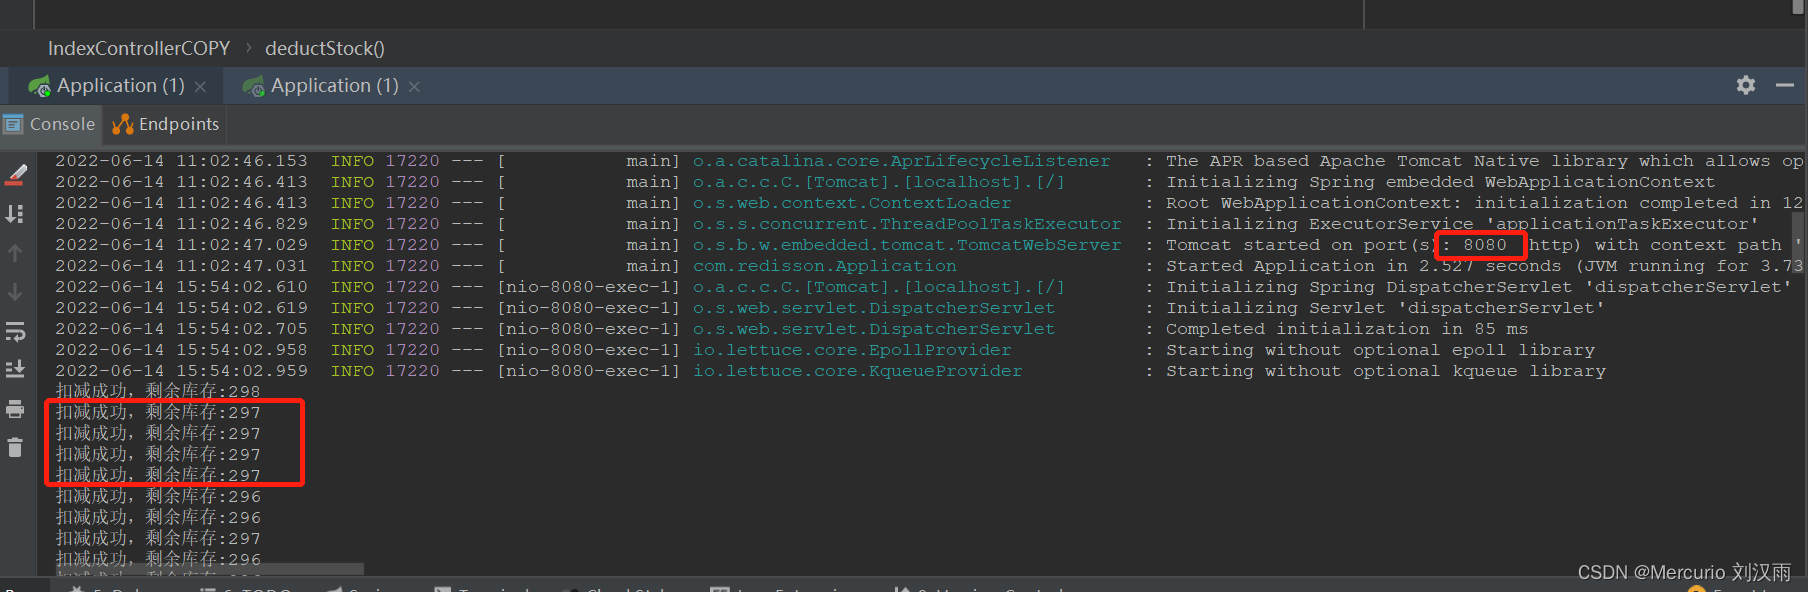The height and width of the screenshot is (592, 1808).
Task: Click 'Starting without optional kqueue library' message
Action: point(1386,371)
